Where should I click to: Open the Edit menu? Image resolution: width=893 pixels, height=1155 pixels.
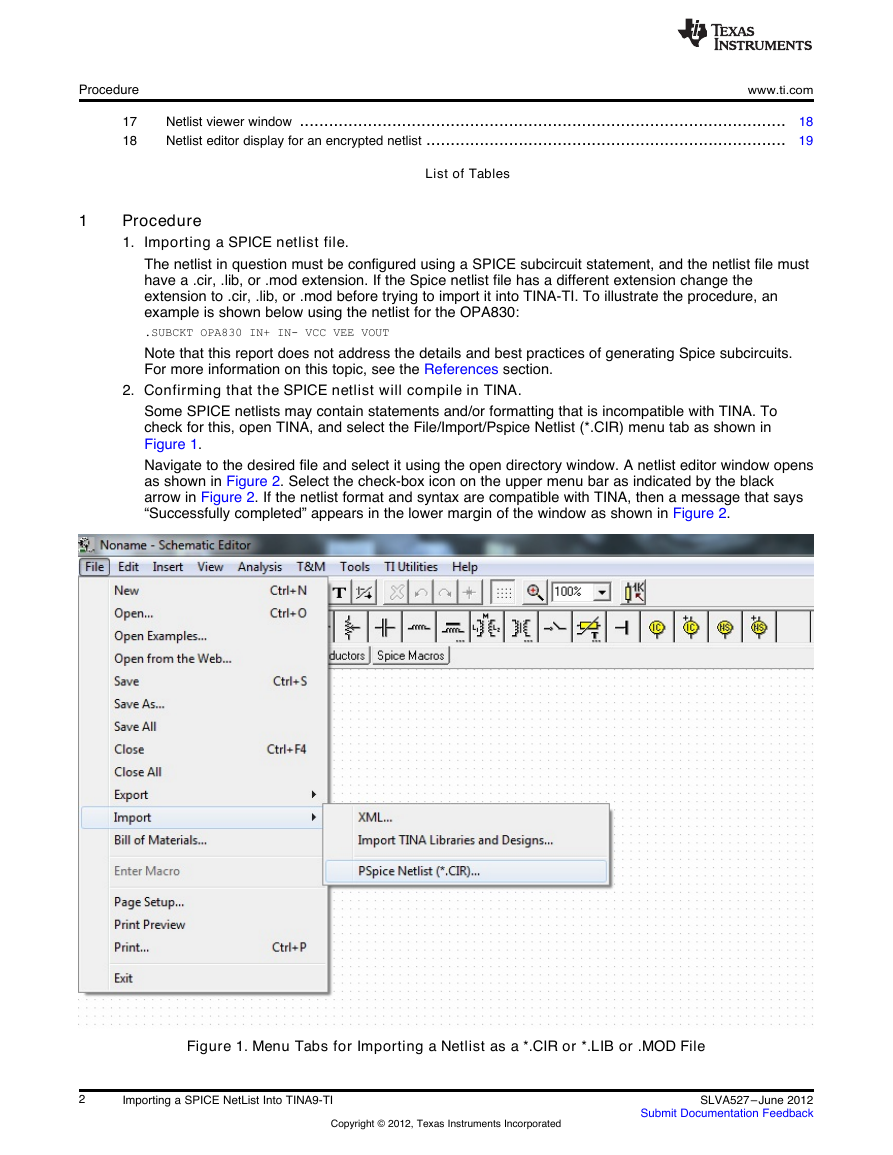pyautogui.click(x=128, y=567)
